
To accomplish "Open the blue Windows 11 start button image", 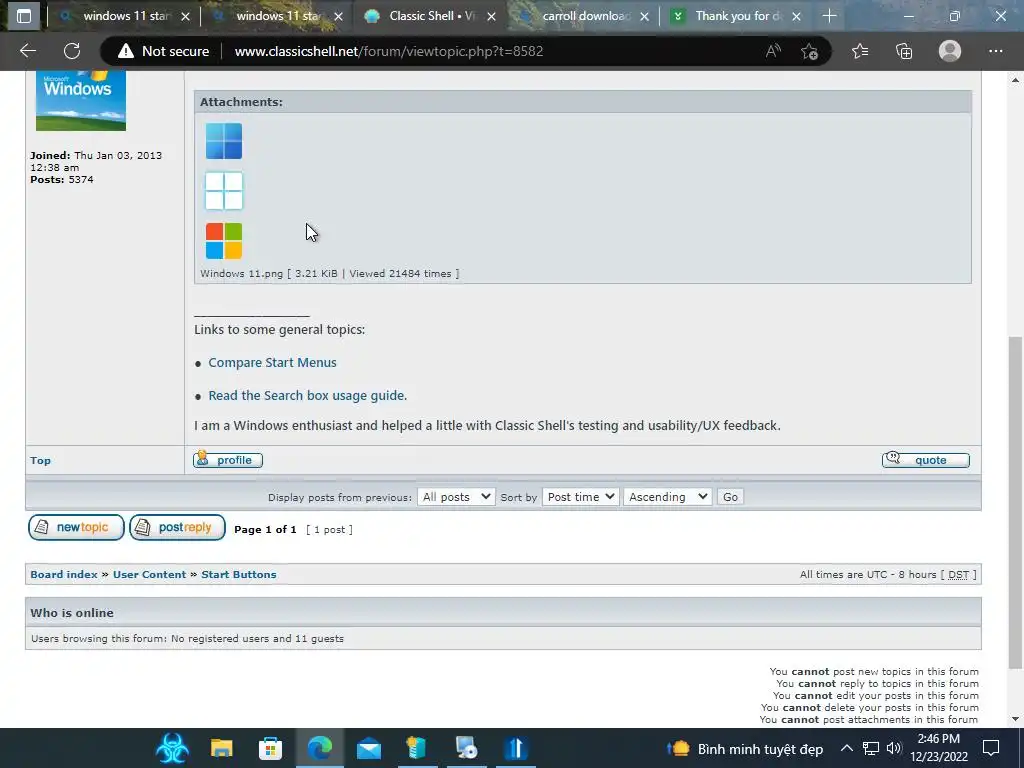I will [224, 141].
